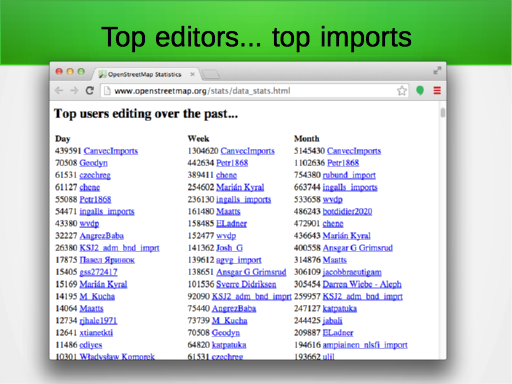Click the browser forward arrow
The width and height of the screenshot is (512, 384).
pos(74,91)
